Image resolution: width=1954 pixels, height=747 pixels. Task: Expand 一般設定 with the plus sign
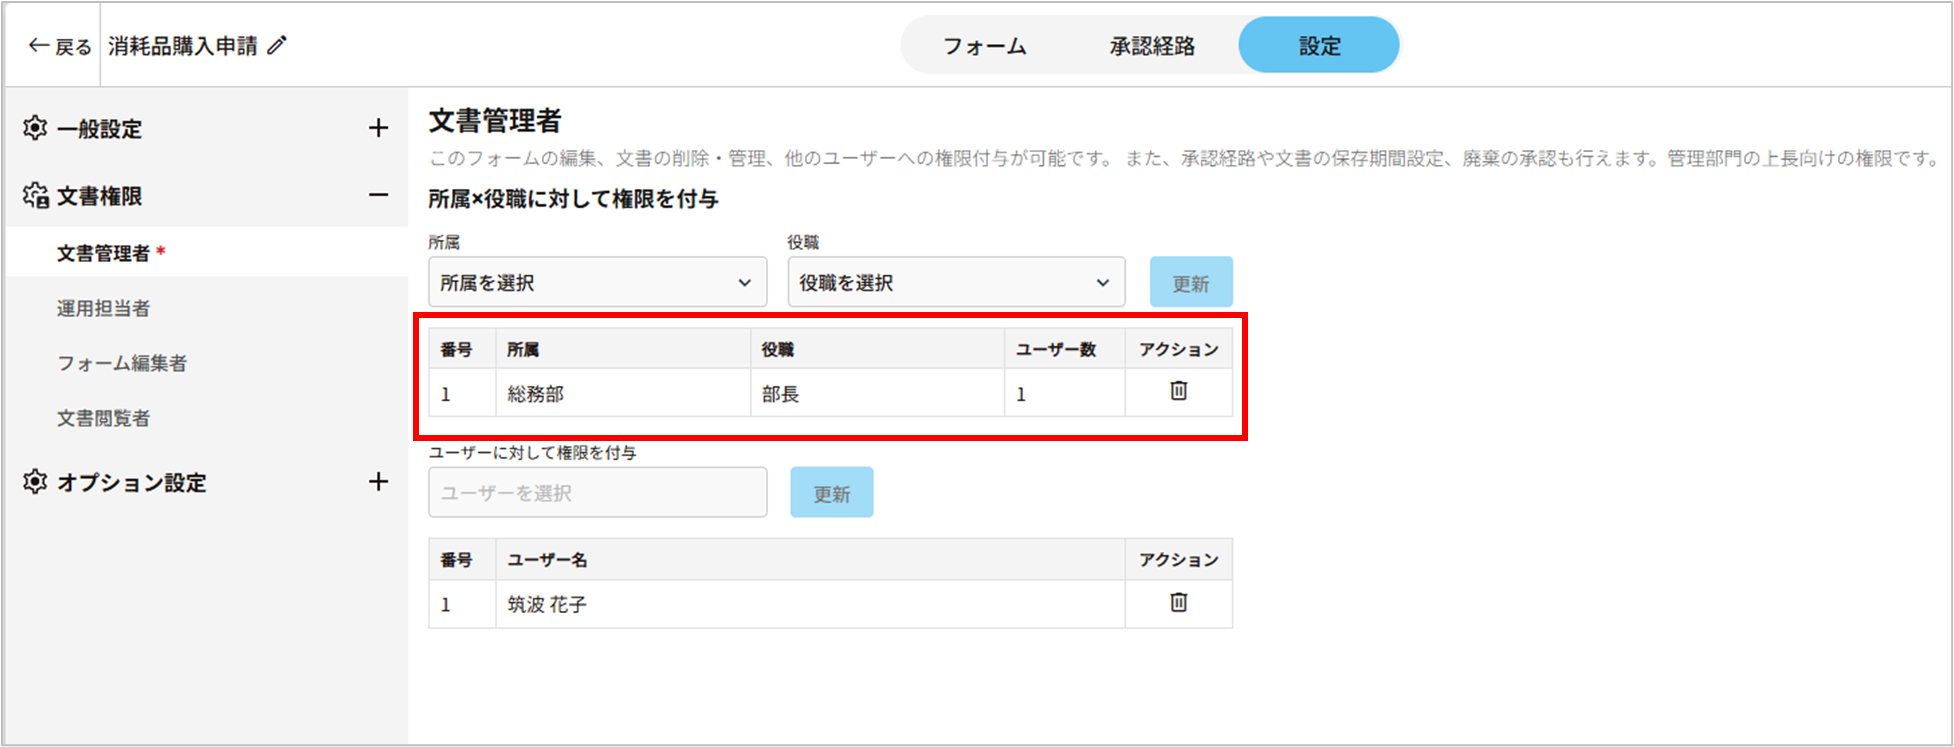point(378,128)
